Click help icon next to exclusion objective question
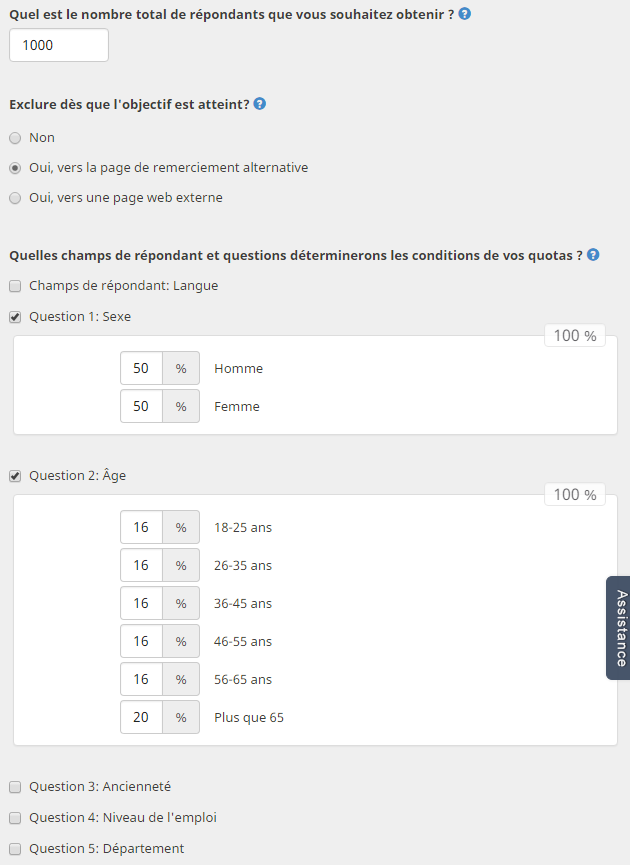This screenshot has width=630, height=865. (259, 104)
